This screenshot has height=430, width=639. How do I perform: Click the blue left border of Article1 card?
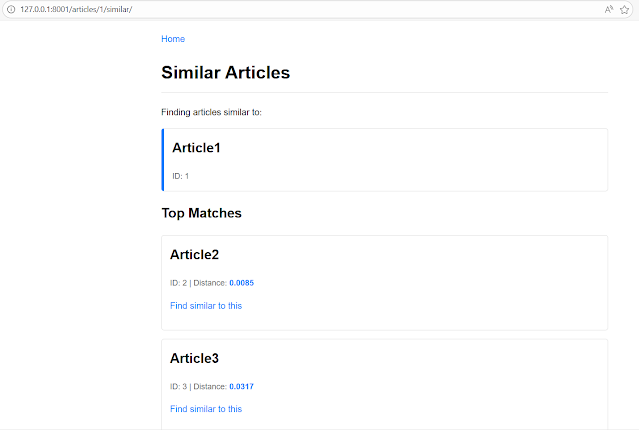(x=163, y=160)
